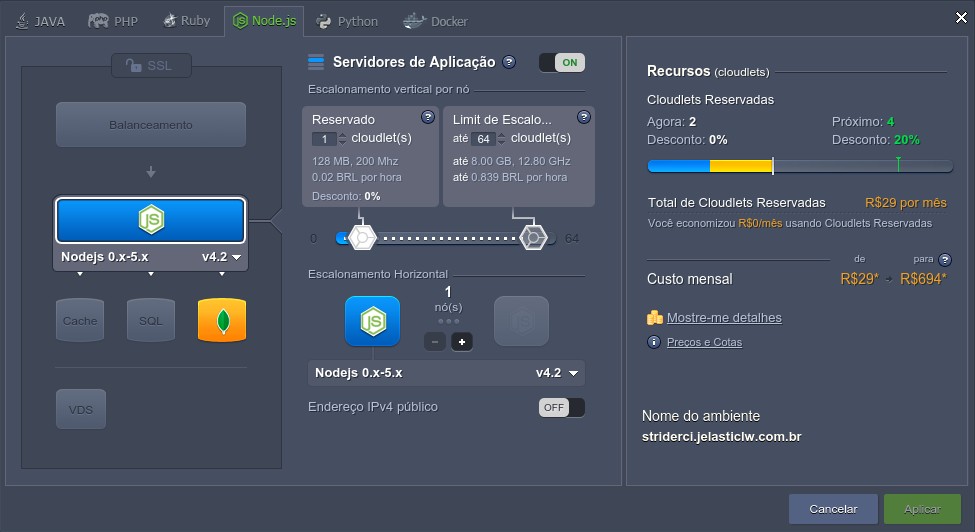Open the Reservado help icon
Screen dimensions: 975x532
[428, 117]
